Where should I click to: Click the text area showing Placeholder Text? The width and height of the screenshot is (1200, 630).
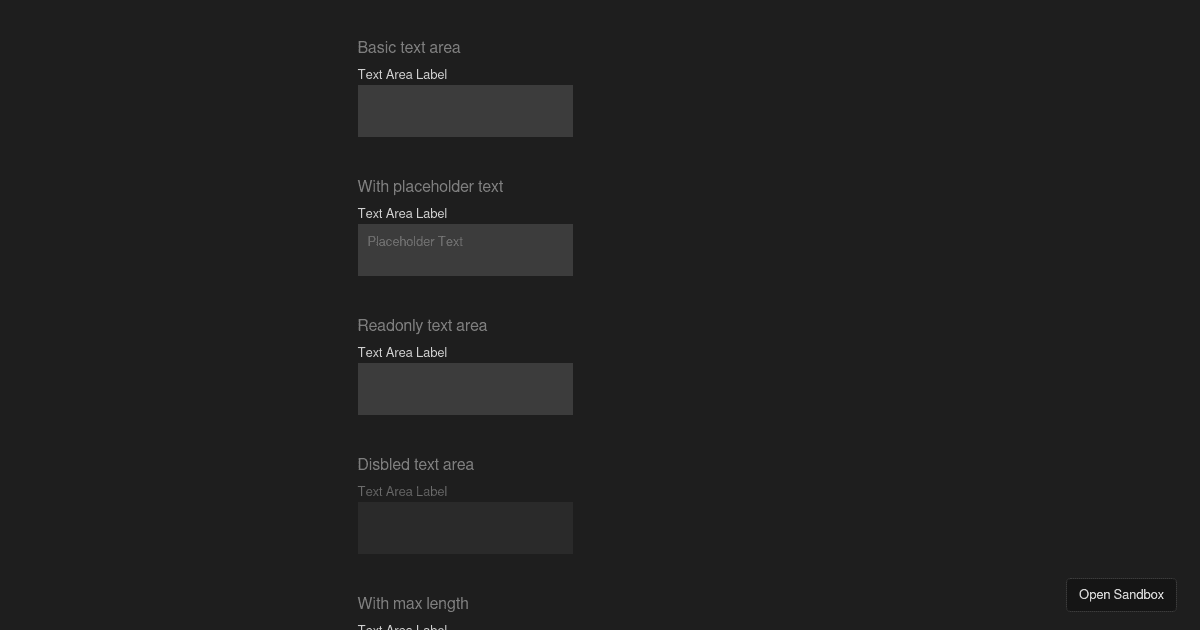click(x=465, y=250)
